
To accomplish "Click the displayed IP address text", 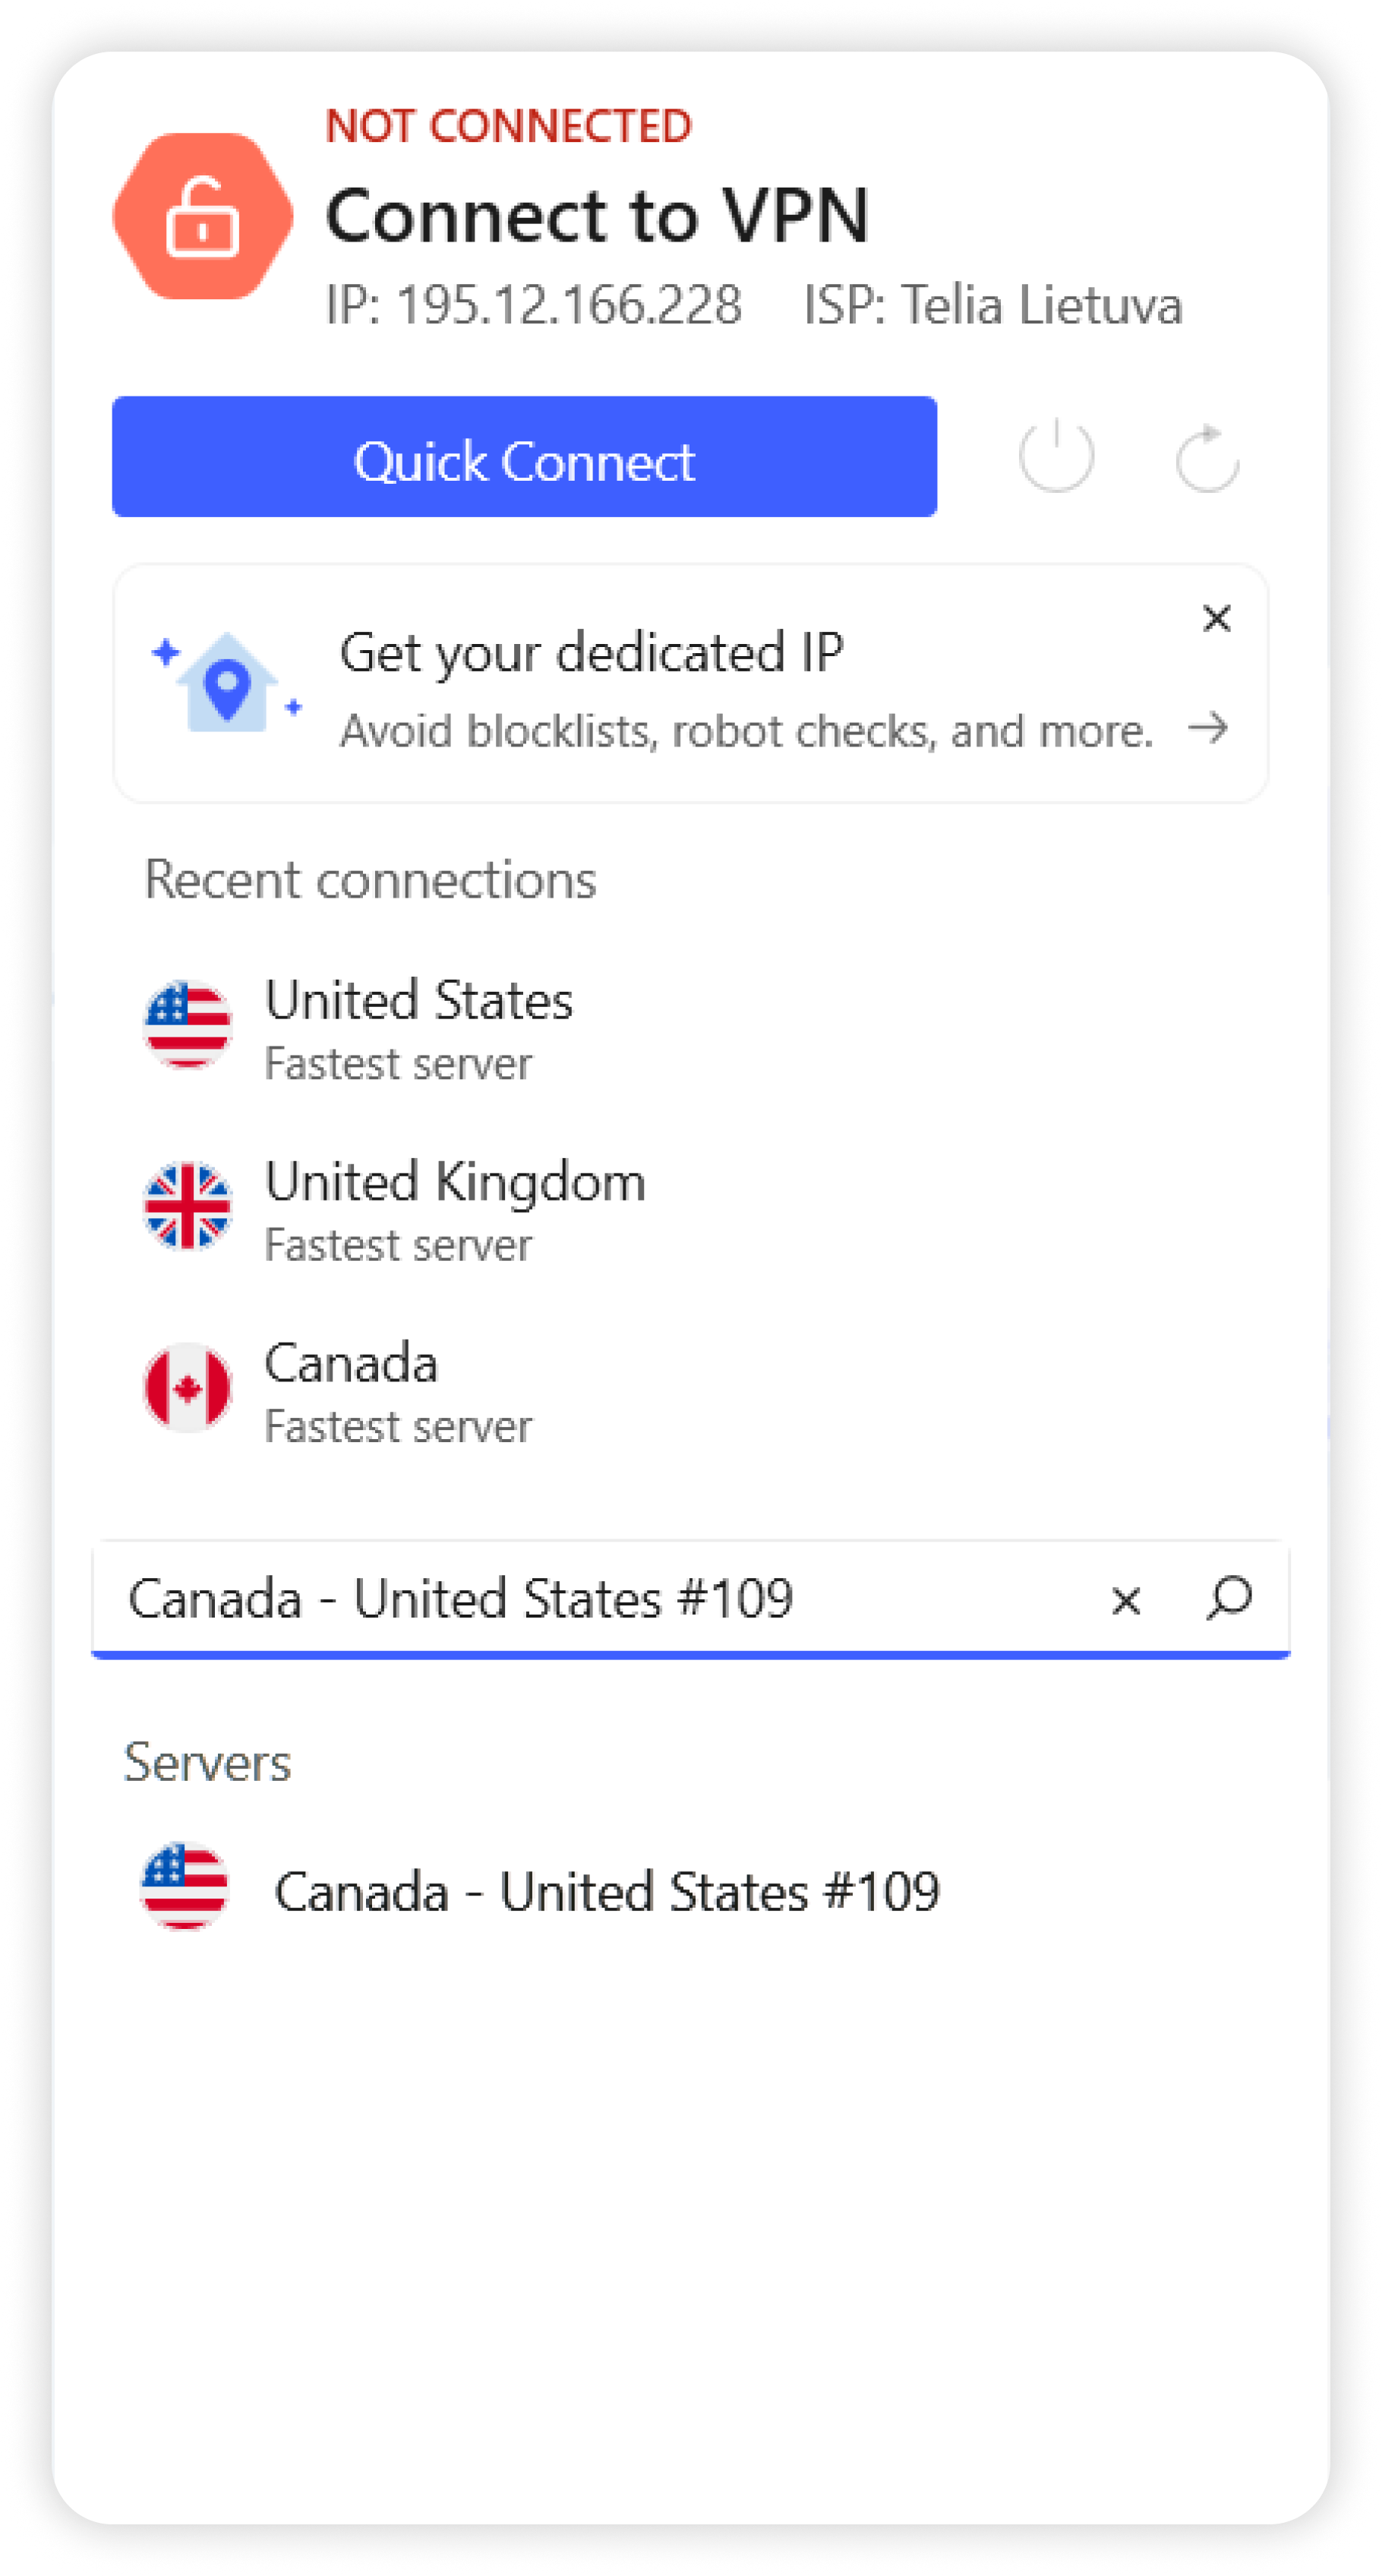I will [x=534, y=305].
